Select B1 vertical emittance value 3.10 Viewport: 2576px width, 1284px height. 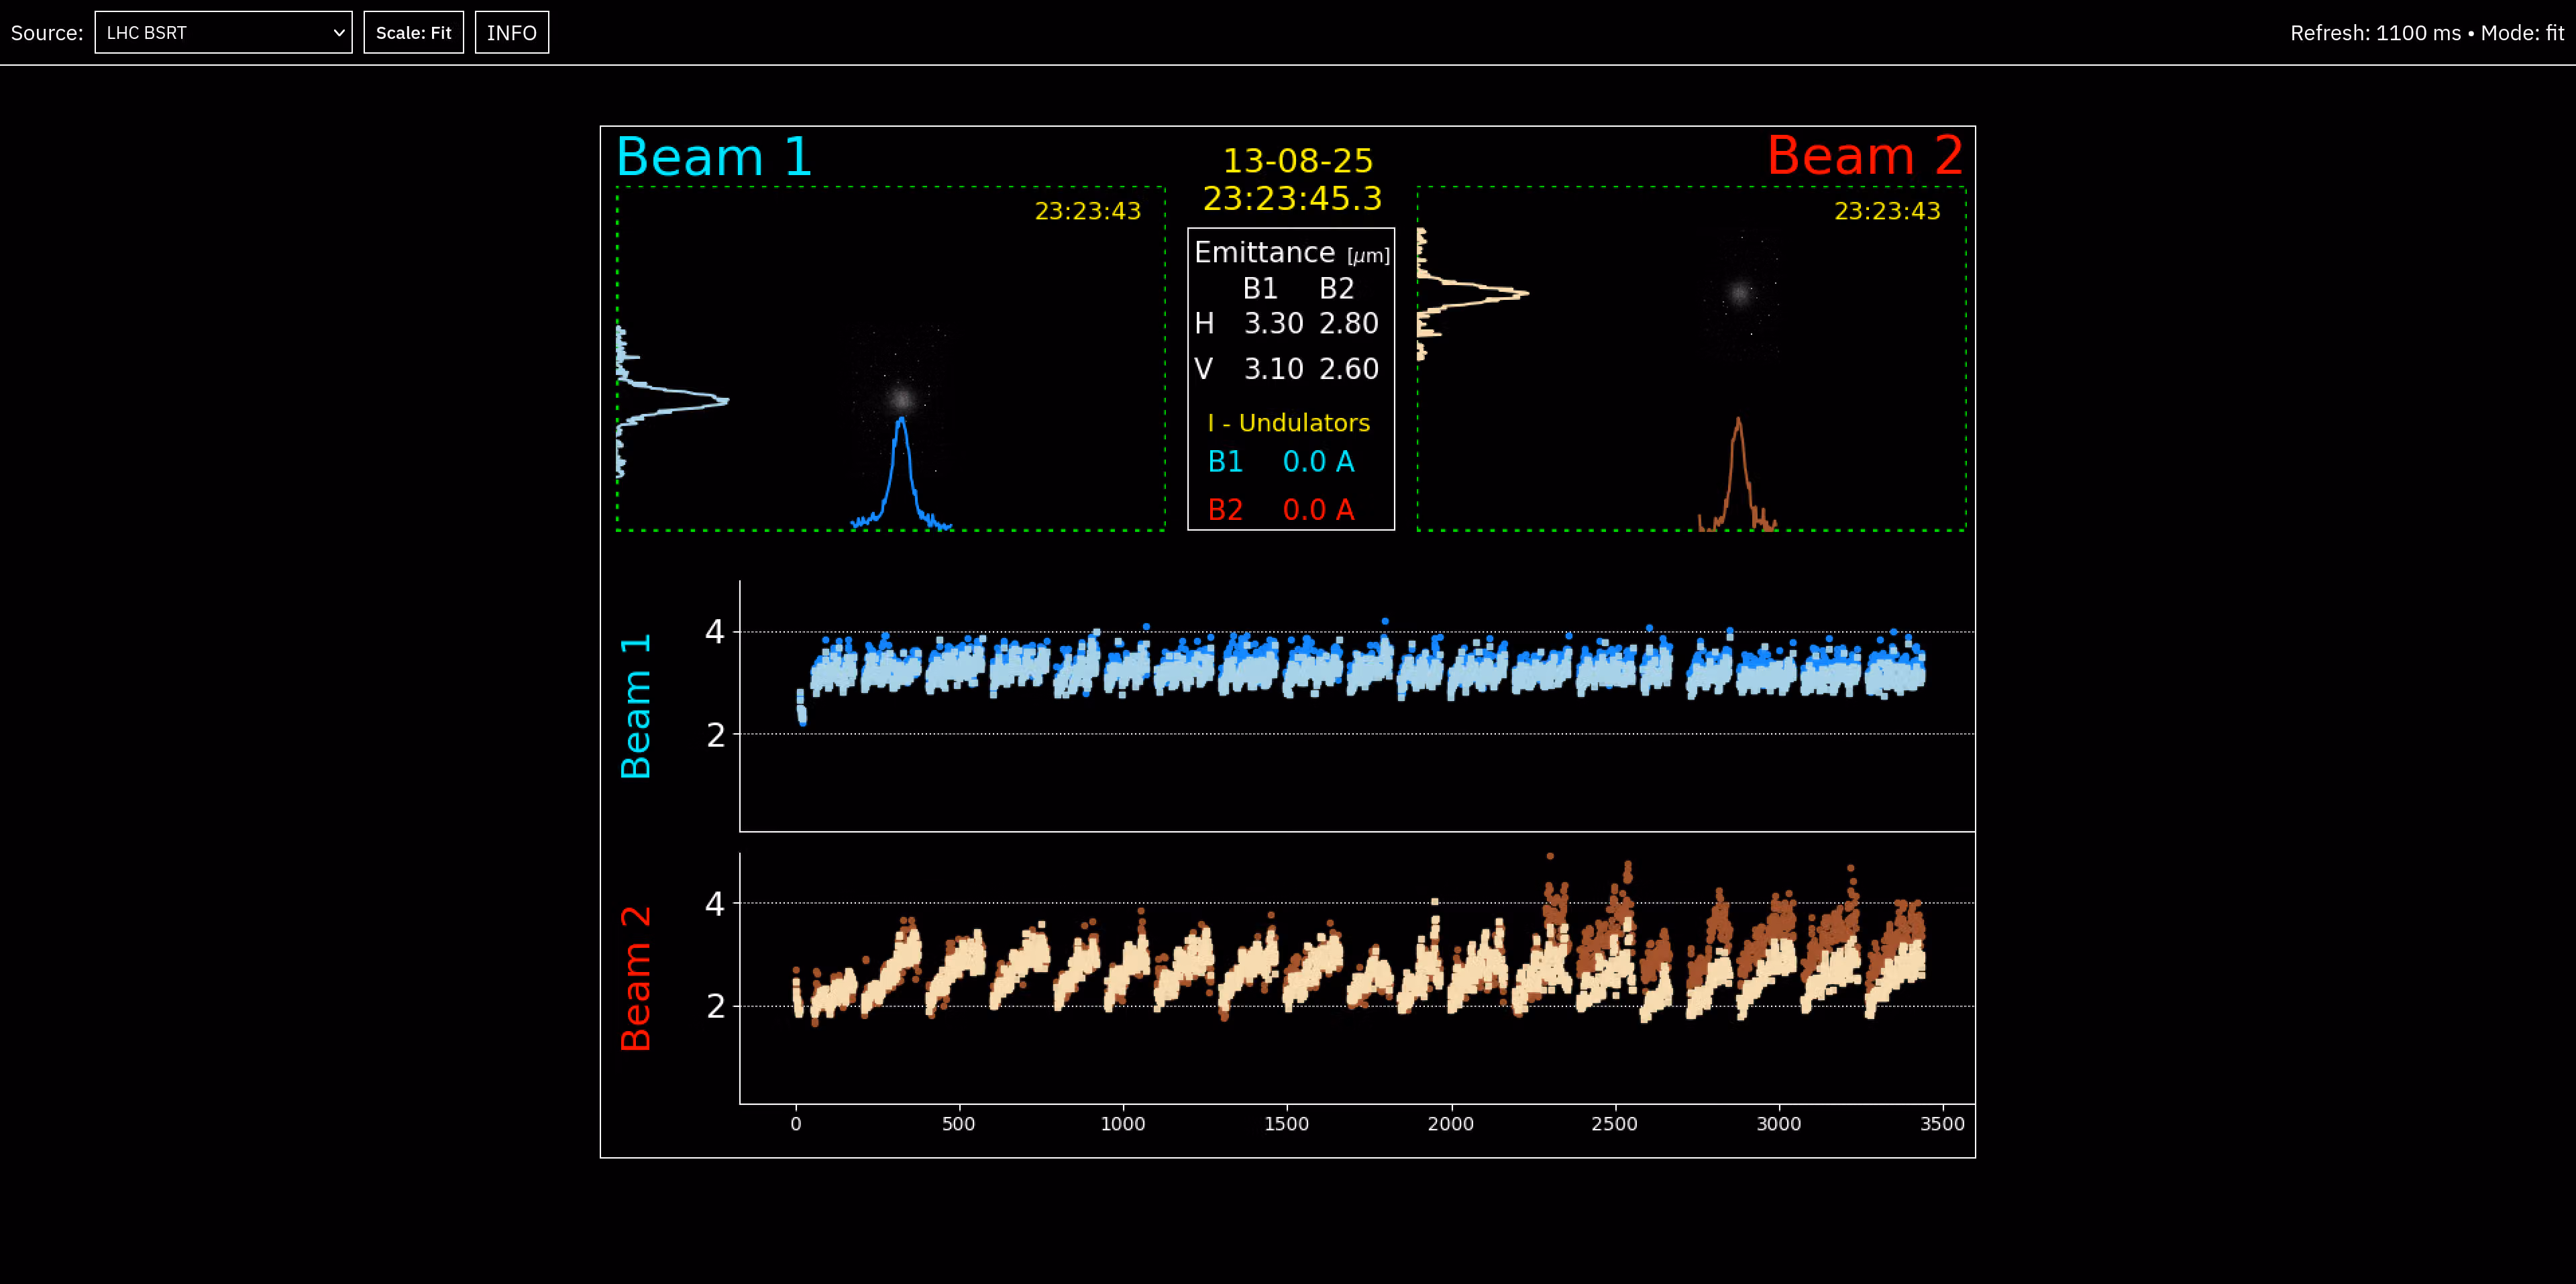[x=1273, y=369]
